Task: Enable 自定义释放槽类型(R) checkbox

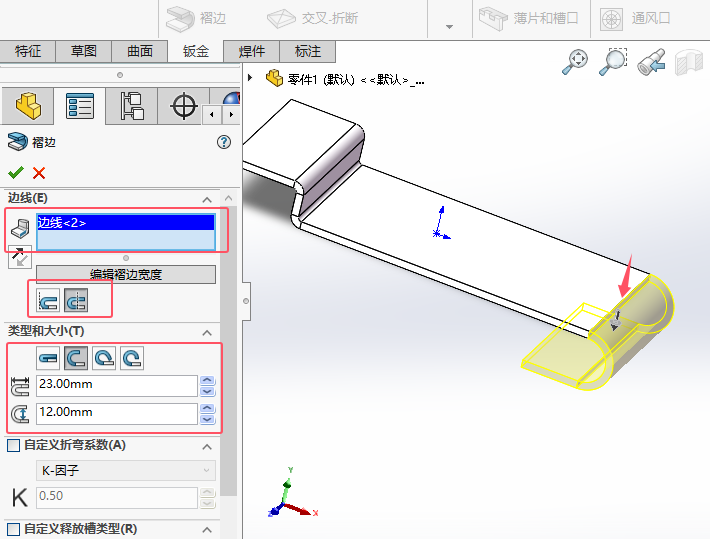Action: (14, 529)
